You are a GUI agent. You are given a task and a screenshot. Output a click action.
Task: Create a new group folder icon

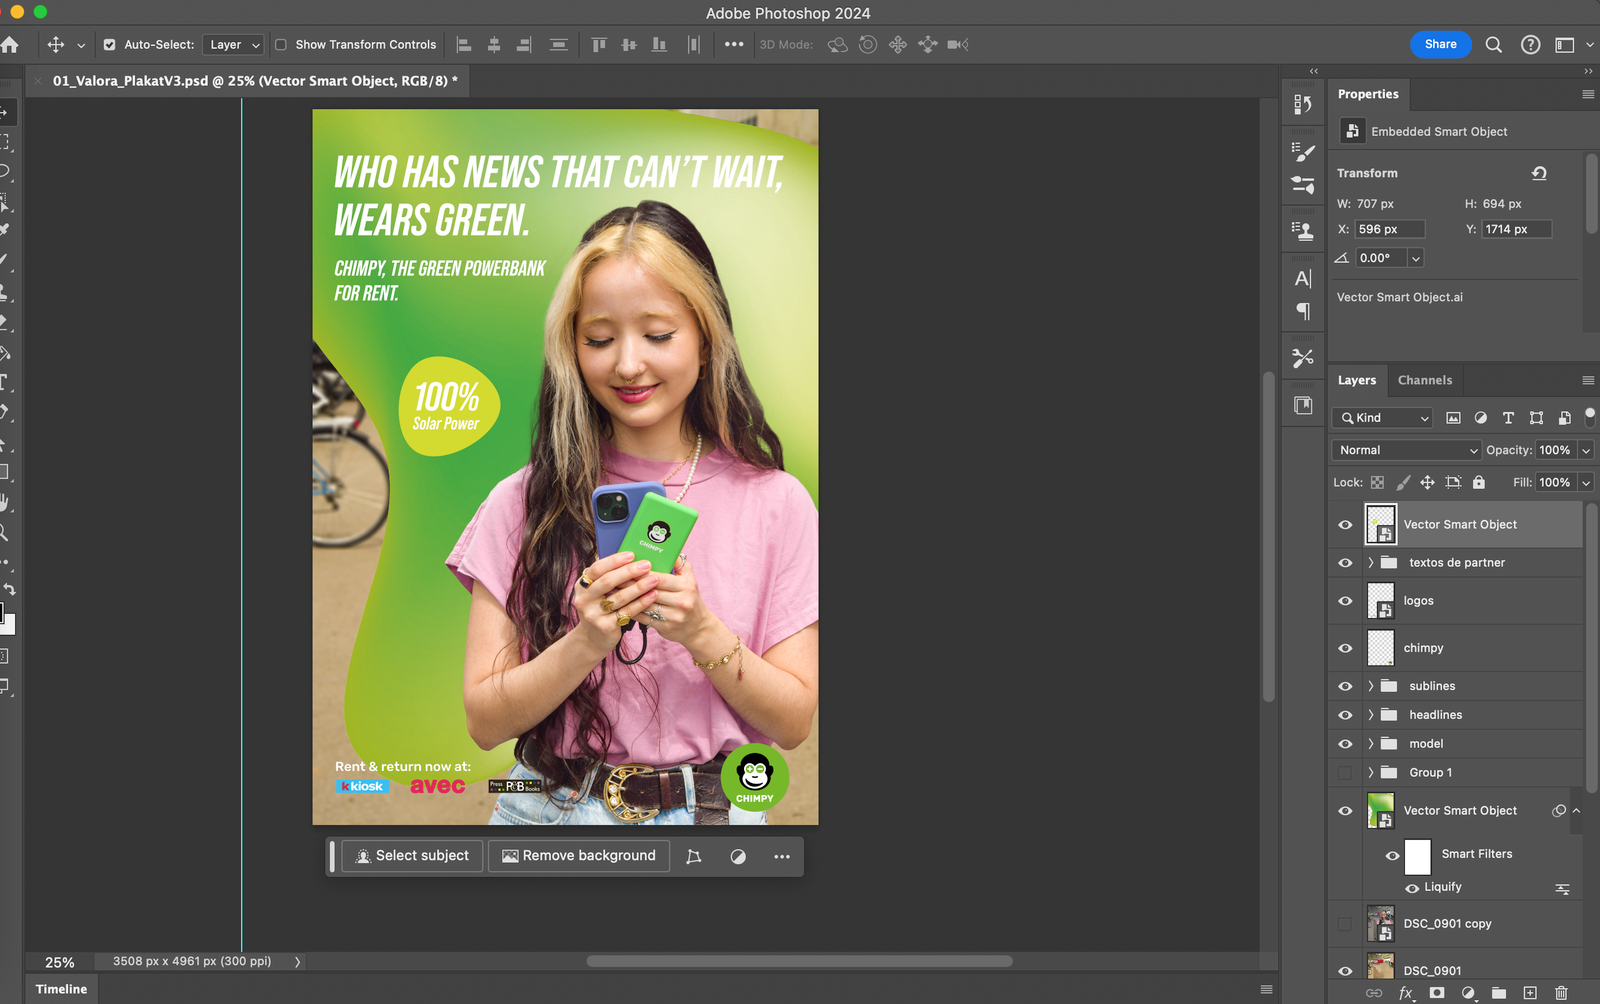[x=1499, y=993]
